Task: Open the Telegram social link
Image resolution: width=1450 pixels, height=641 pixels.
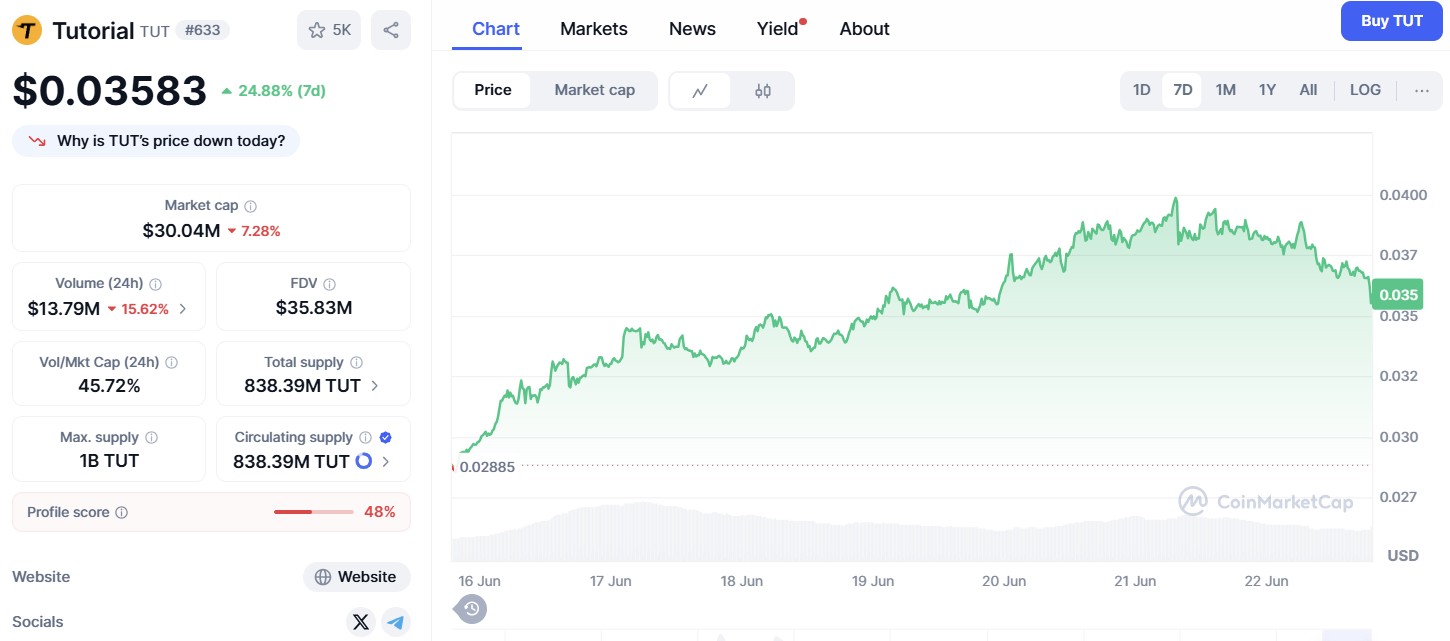Action: (x=396, y=622)
